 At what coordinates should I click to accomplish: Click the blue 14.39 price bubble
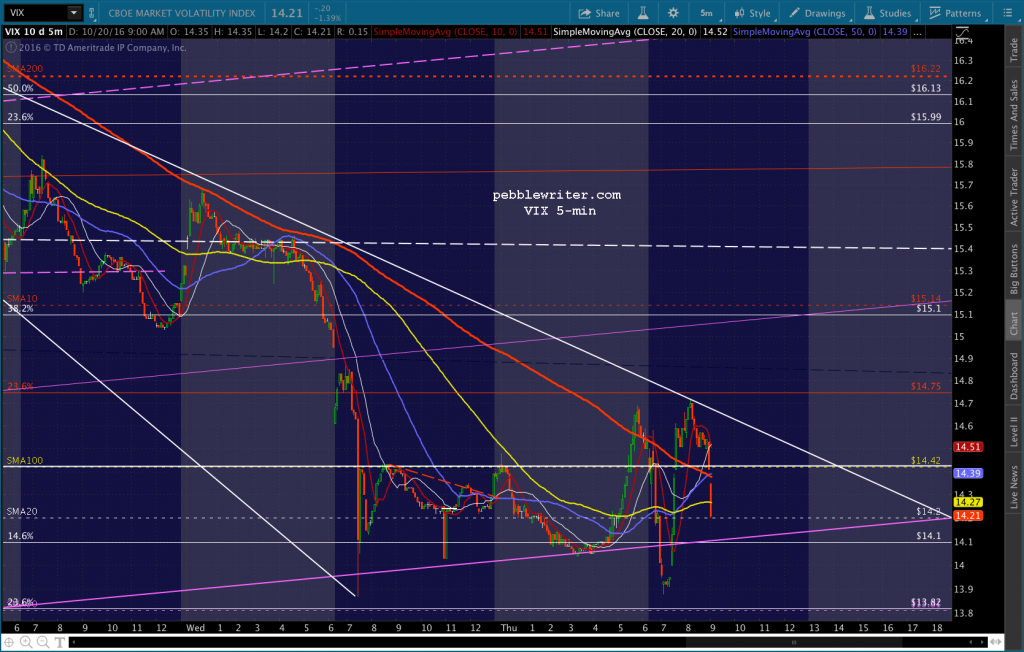coord(968,473)
